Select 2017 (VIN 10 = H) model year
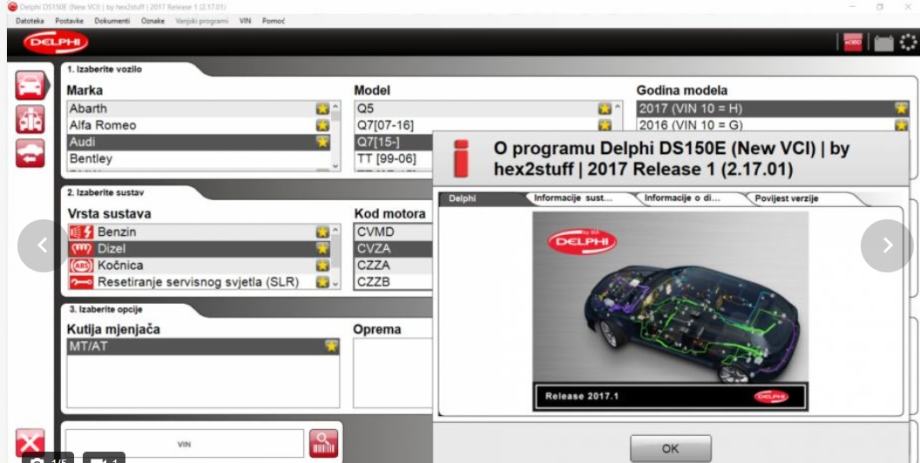 point(773,109)
